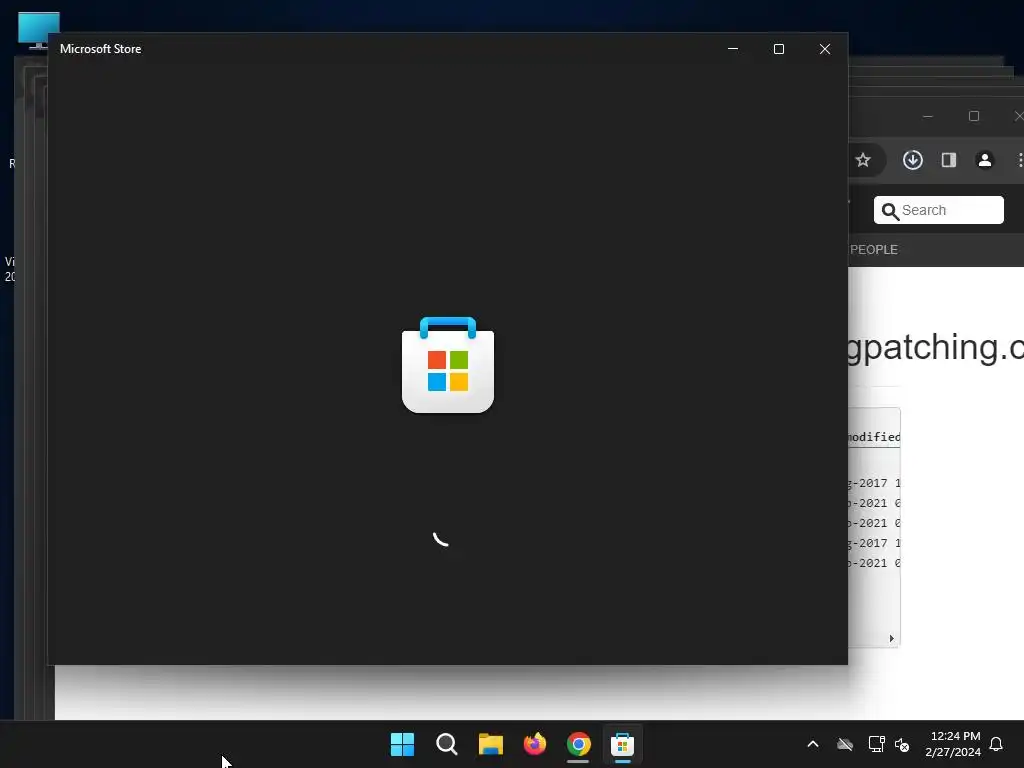Image resolution: width=1024 pixels, height=768 pixels.
Task: Open the notifications bell
Action: point(997,744)
